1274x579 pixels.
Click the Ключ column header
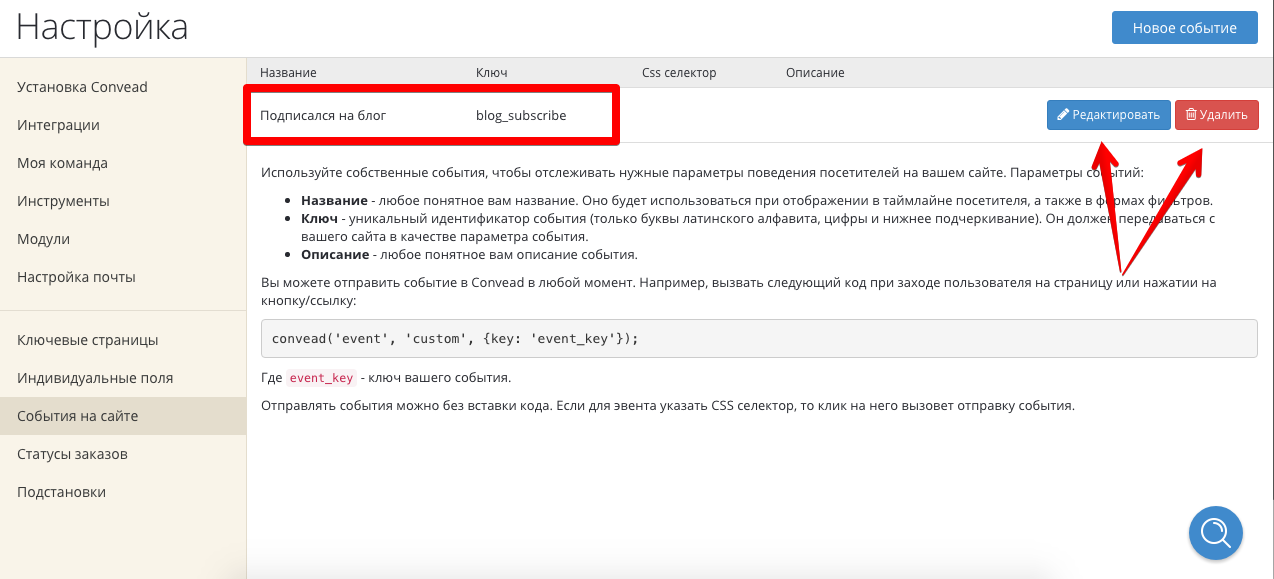(x=492, y=73)
